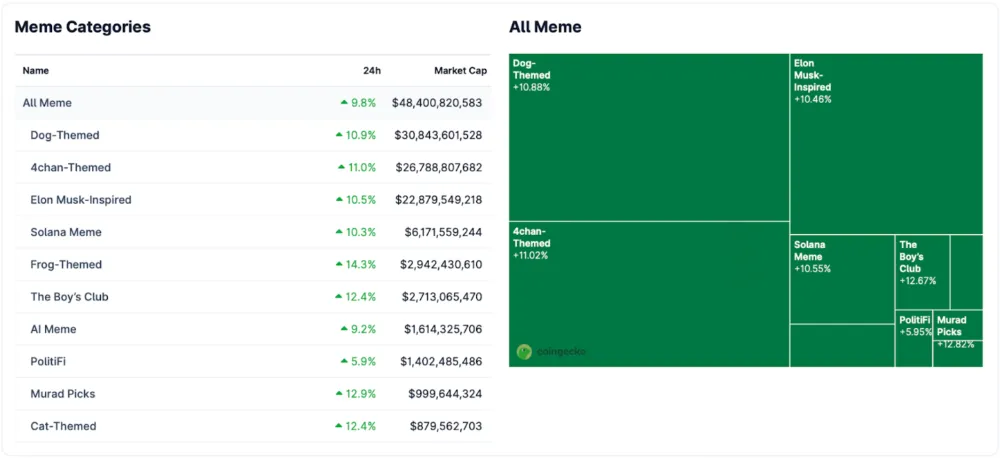
Task: Click the green arrow beside Frog-Themed 14.3%
Action: click(x=340, y=265)
